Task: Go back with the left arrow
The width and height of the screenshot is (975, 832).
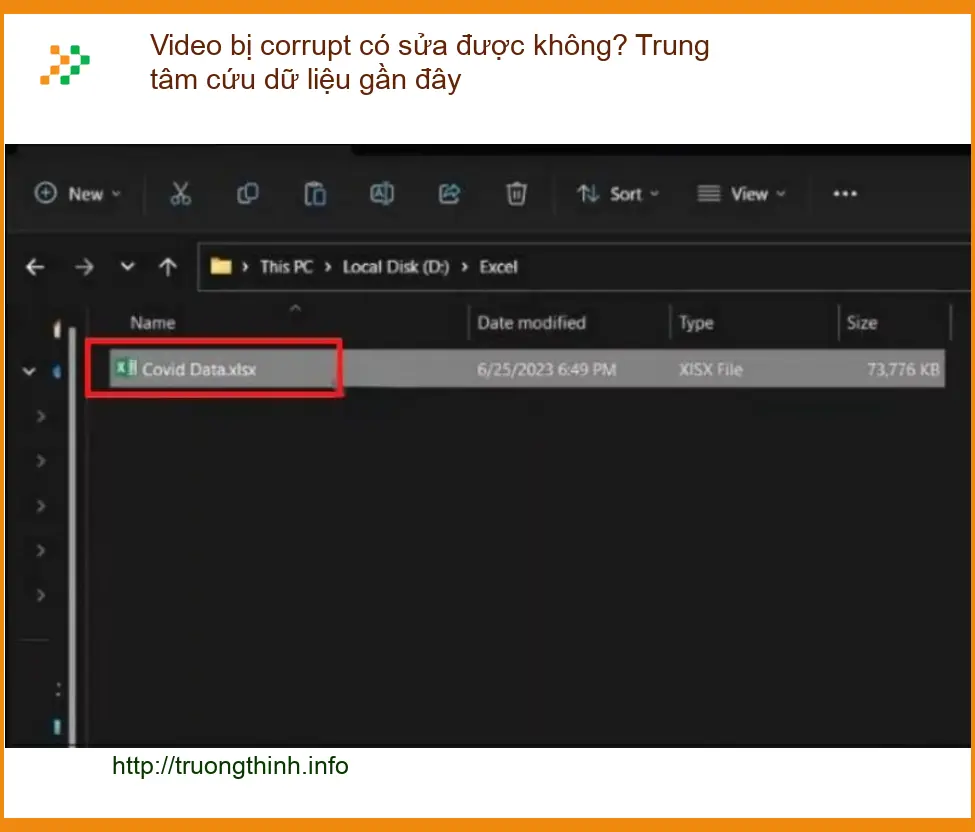Action: pos(35,267)
